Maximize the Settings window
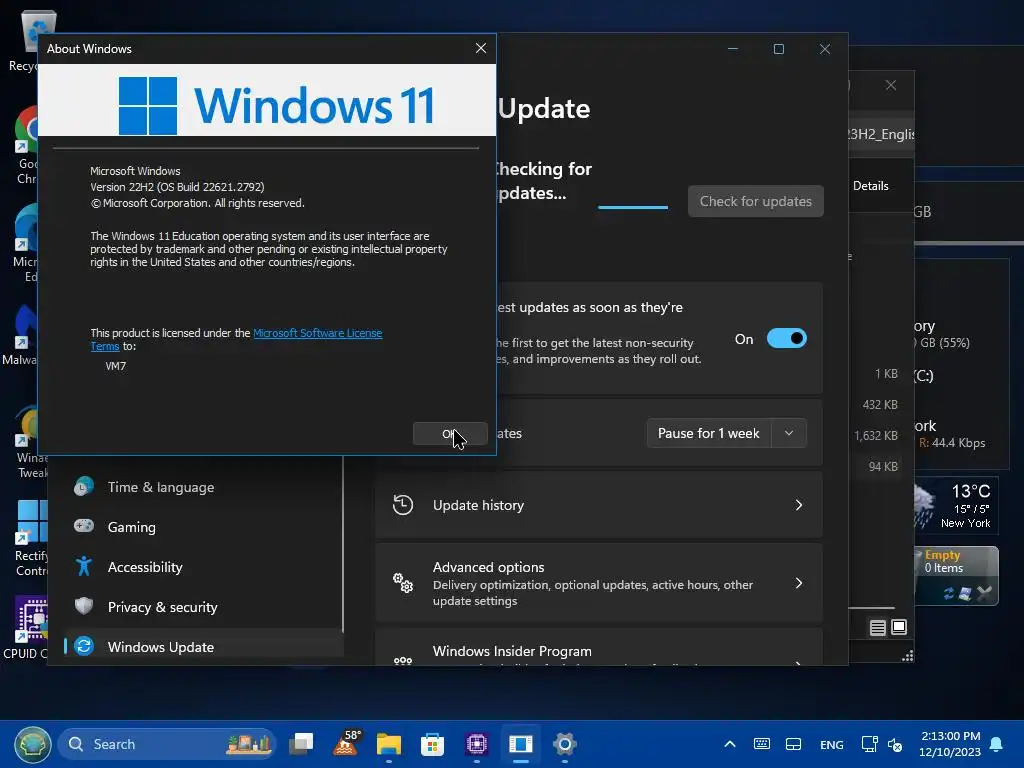This screenshot has width=1024, height=768. pyautogui.click(x=778, y=49)
